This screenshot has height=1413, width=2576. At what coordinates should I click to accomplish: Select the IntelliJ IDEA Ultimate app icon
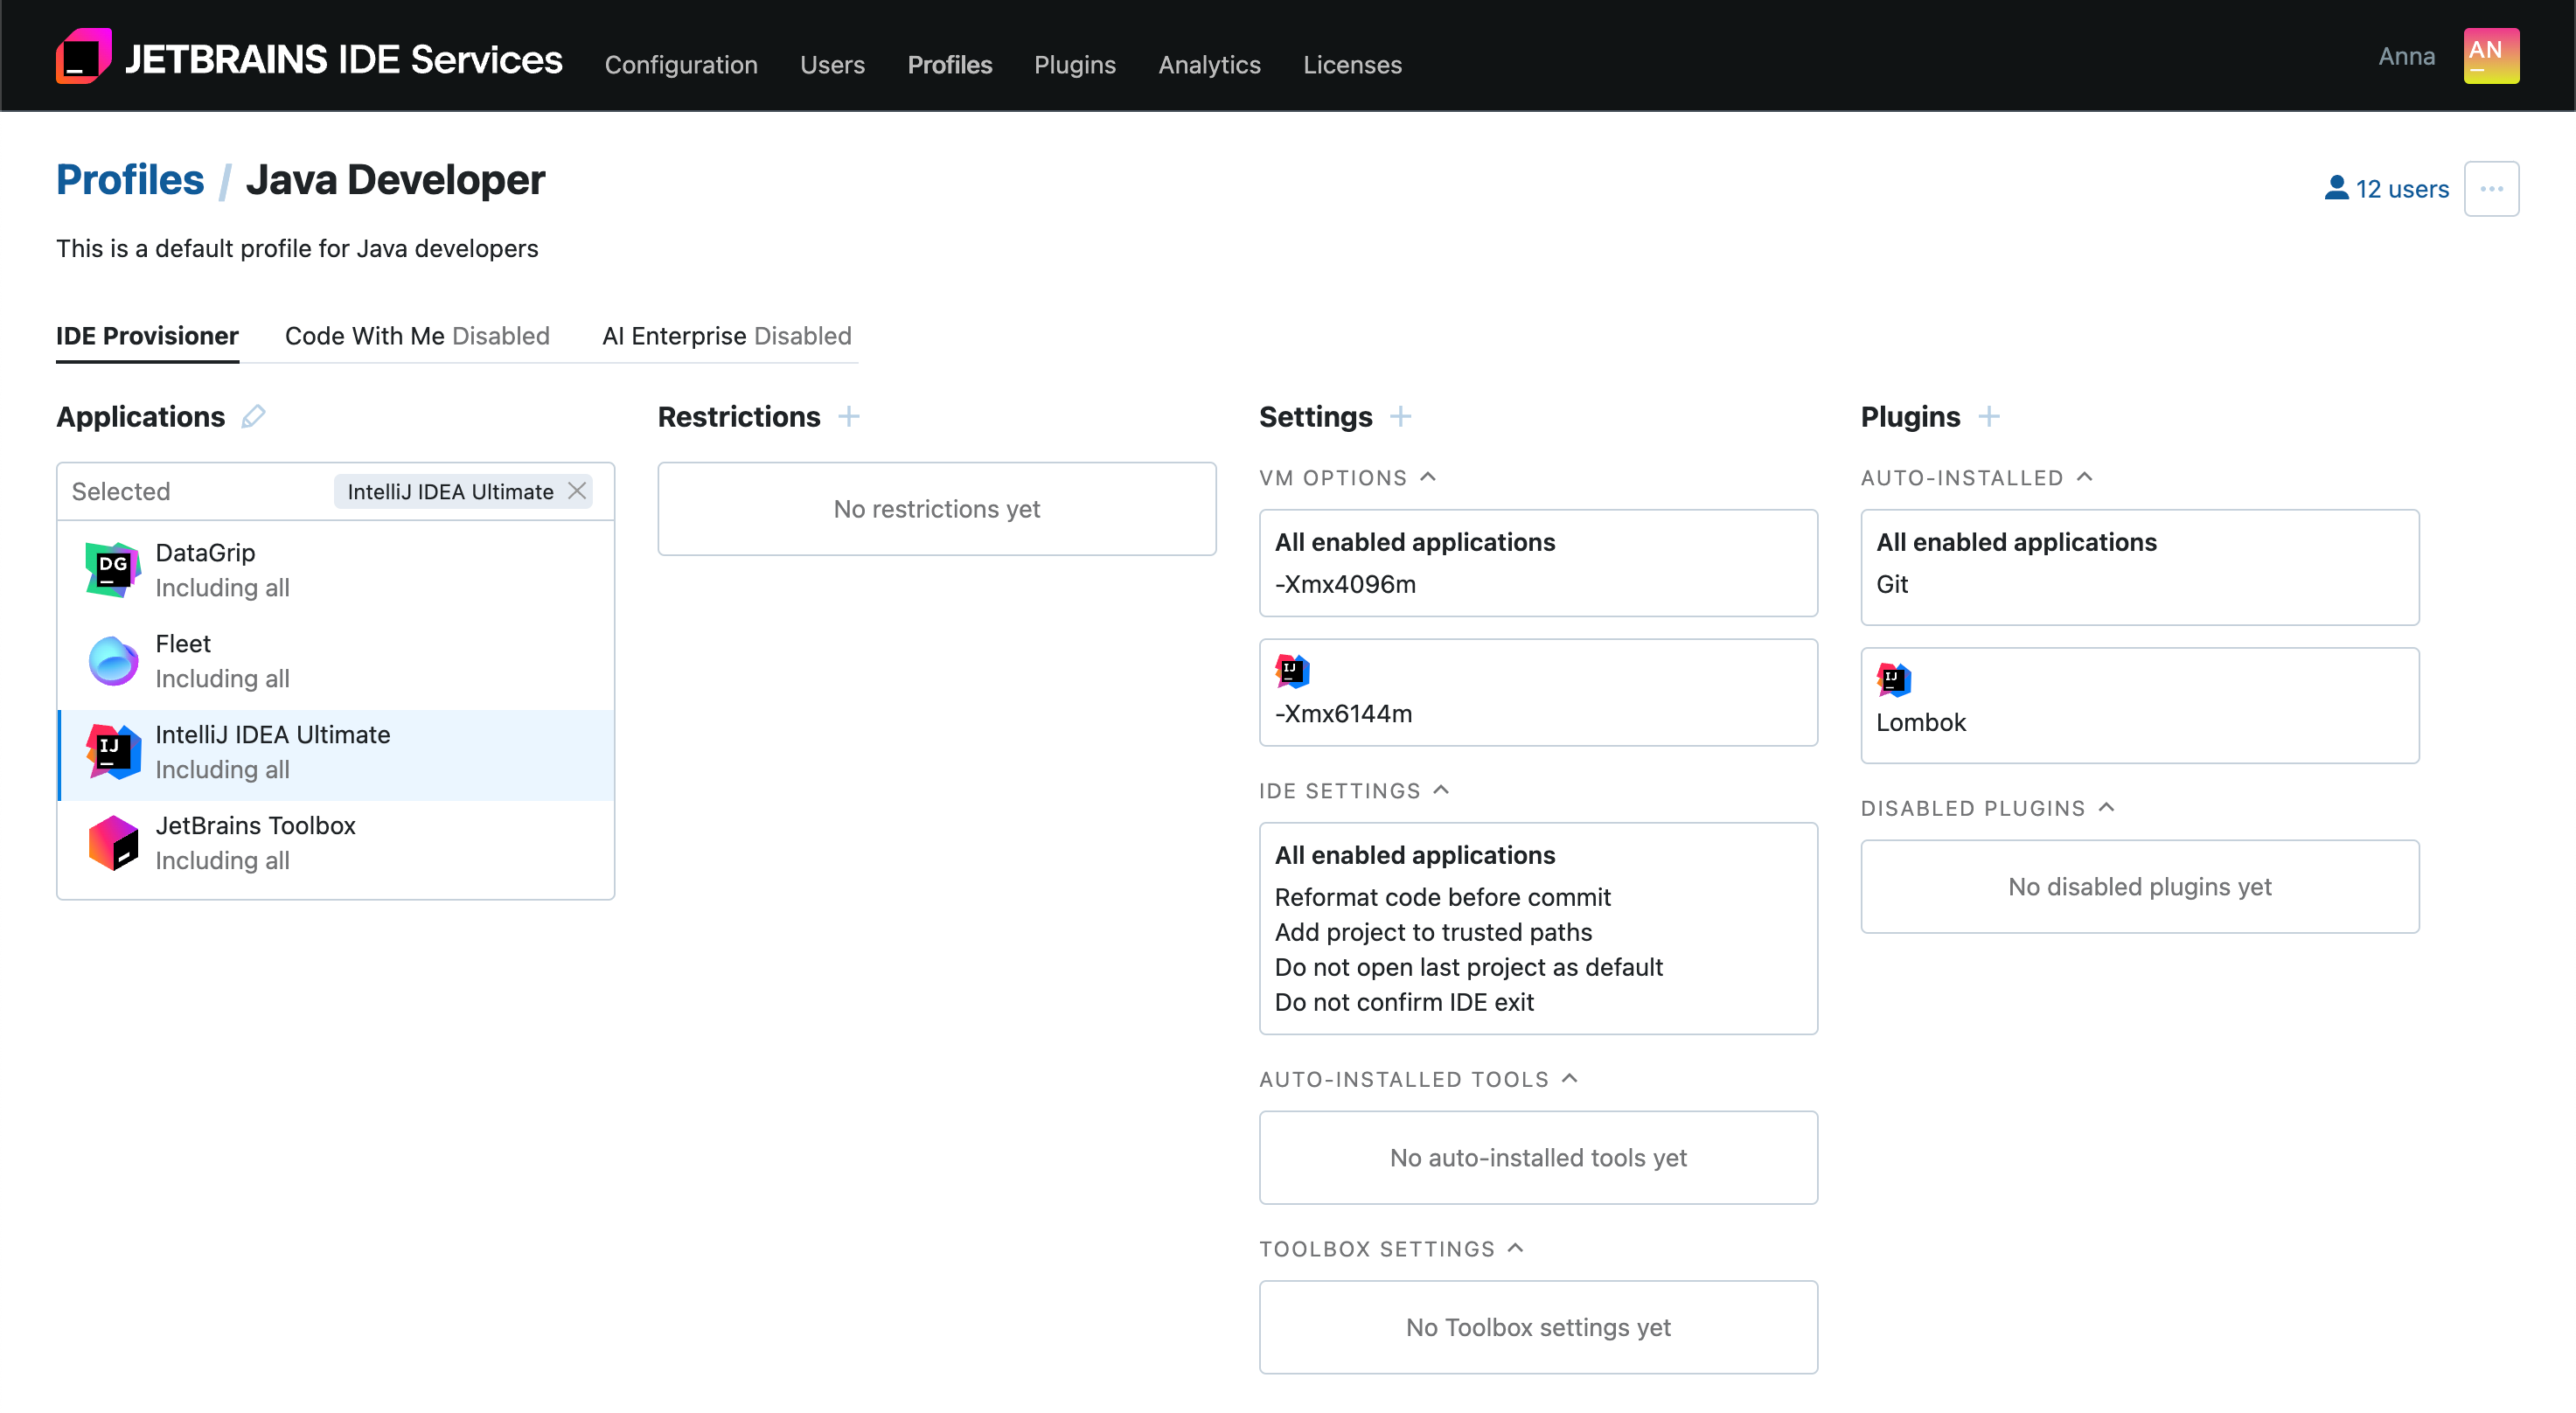[x=113, y=751]
